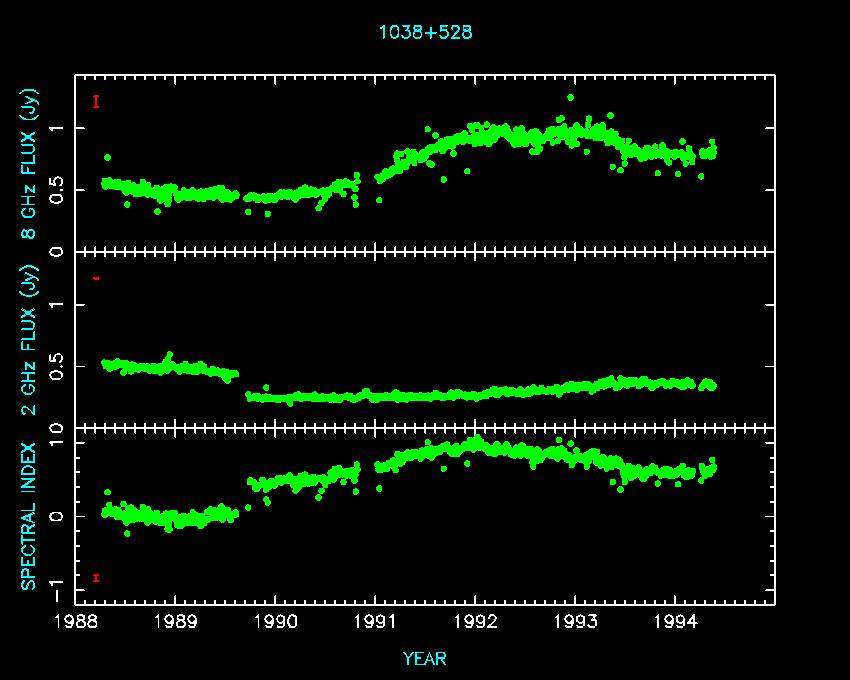850x680 pixels.
Task: Click the SPECTRAL INDEX axis label
Action: tap(29, 515)
